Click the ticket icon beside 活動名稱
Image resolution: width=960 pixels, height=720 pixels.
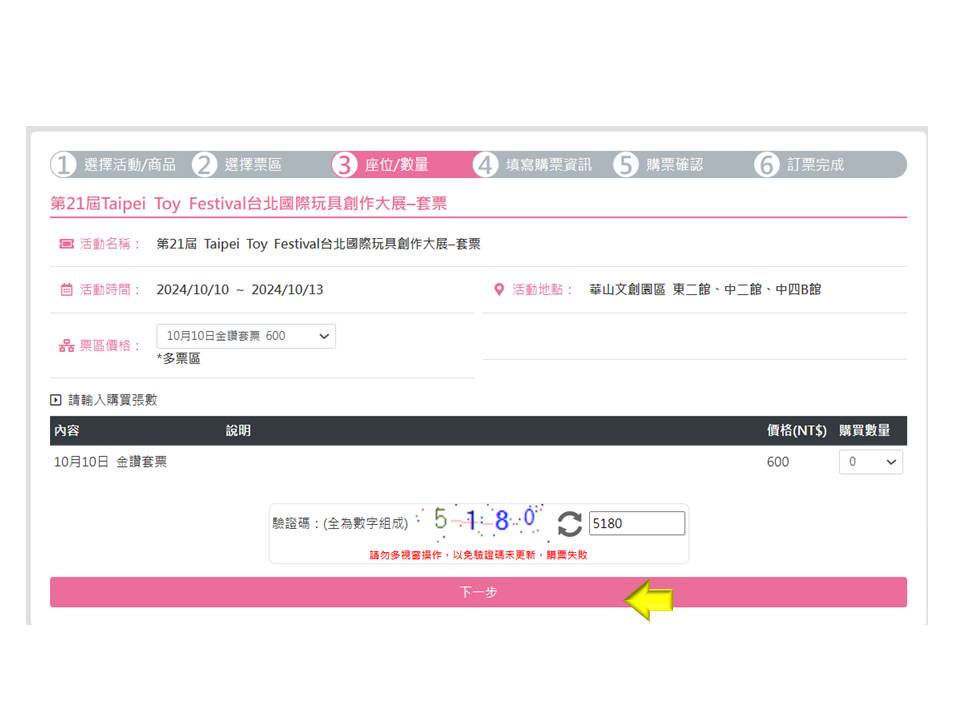point(66,244)
